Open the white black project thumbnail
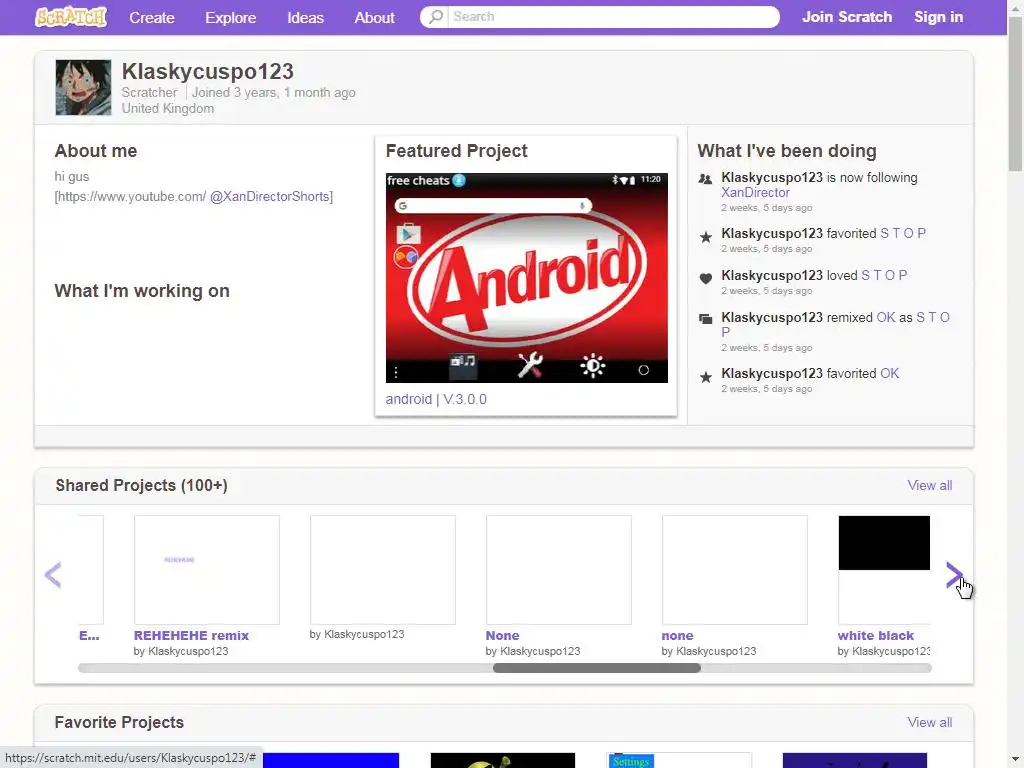The image size is (1024, 768). click(x=884, y=569)
